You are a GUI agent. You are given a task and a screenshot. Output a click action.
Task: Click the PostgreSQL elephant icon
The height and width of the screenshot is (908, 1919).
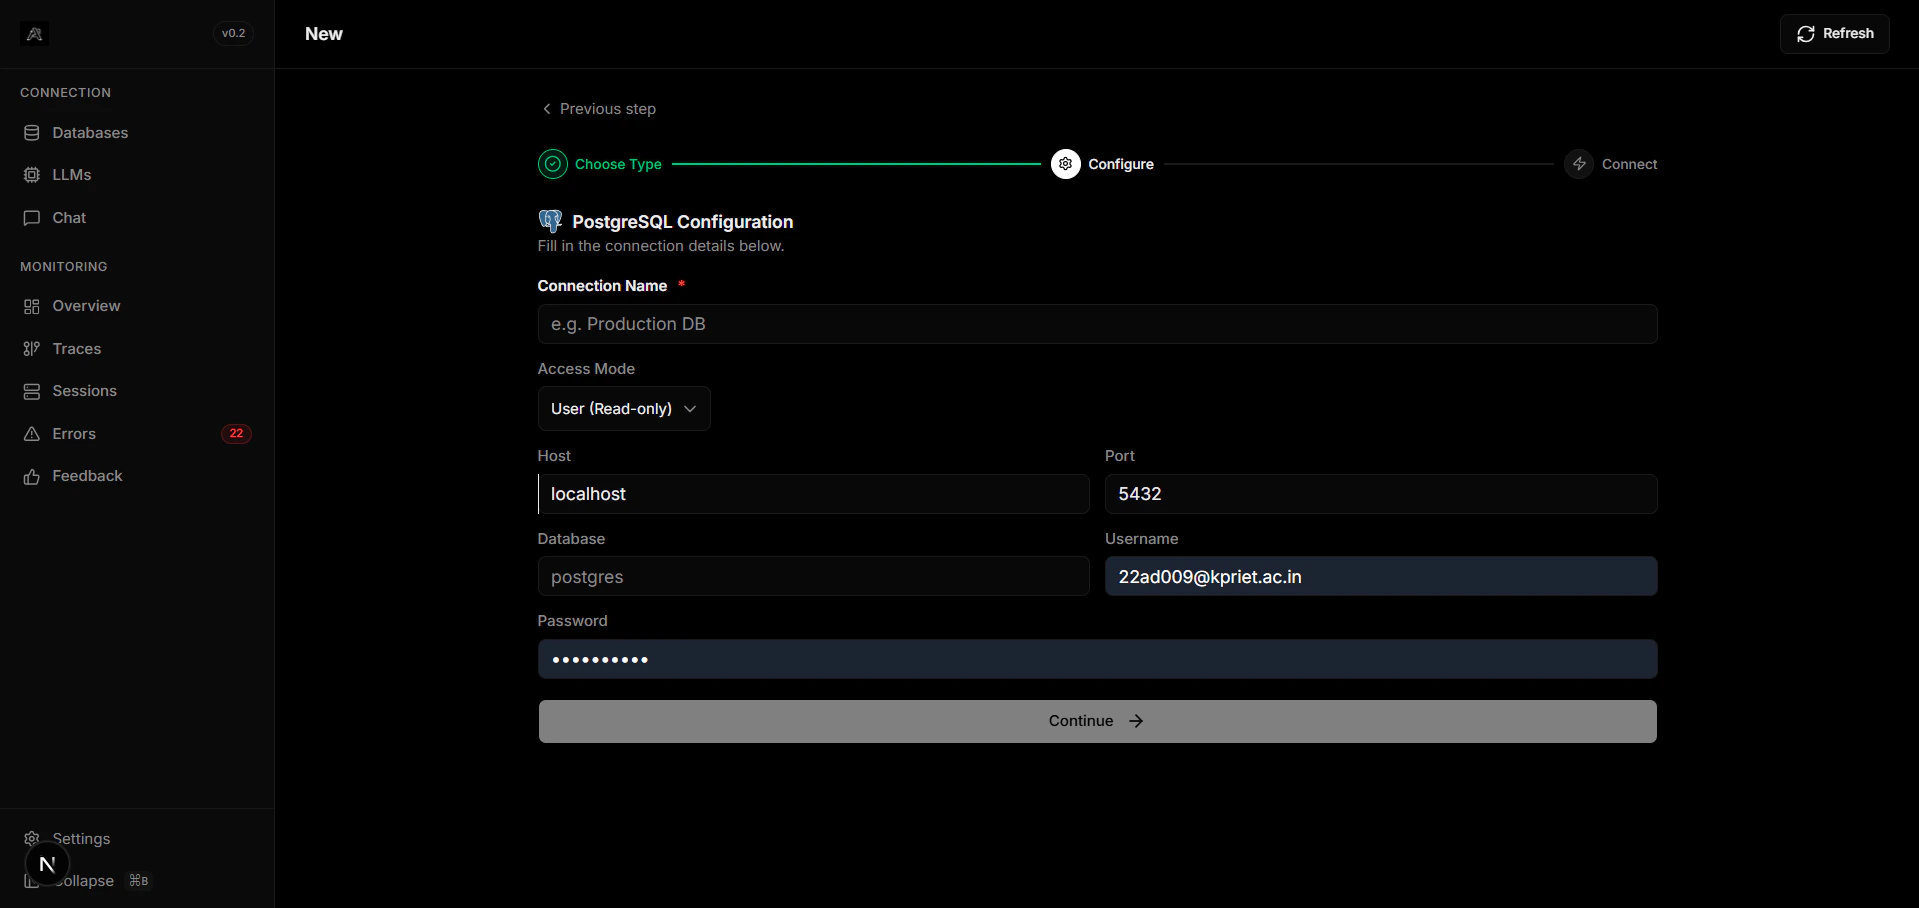tap(550, 221)
